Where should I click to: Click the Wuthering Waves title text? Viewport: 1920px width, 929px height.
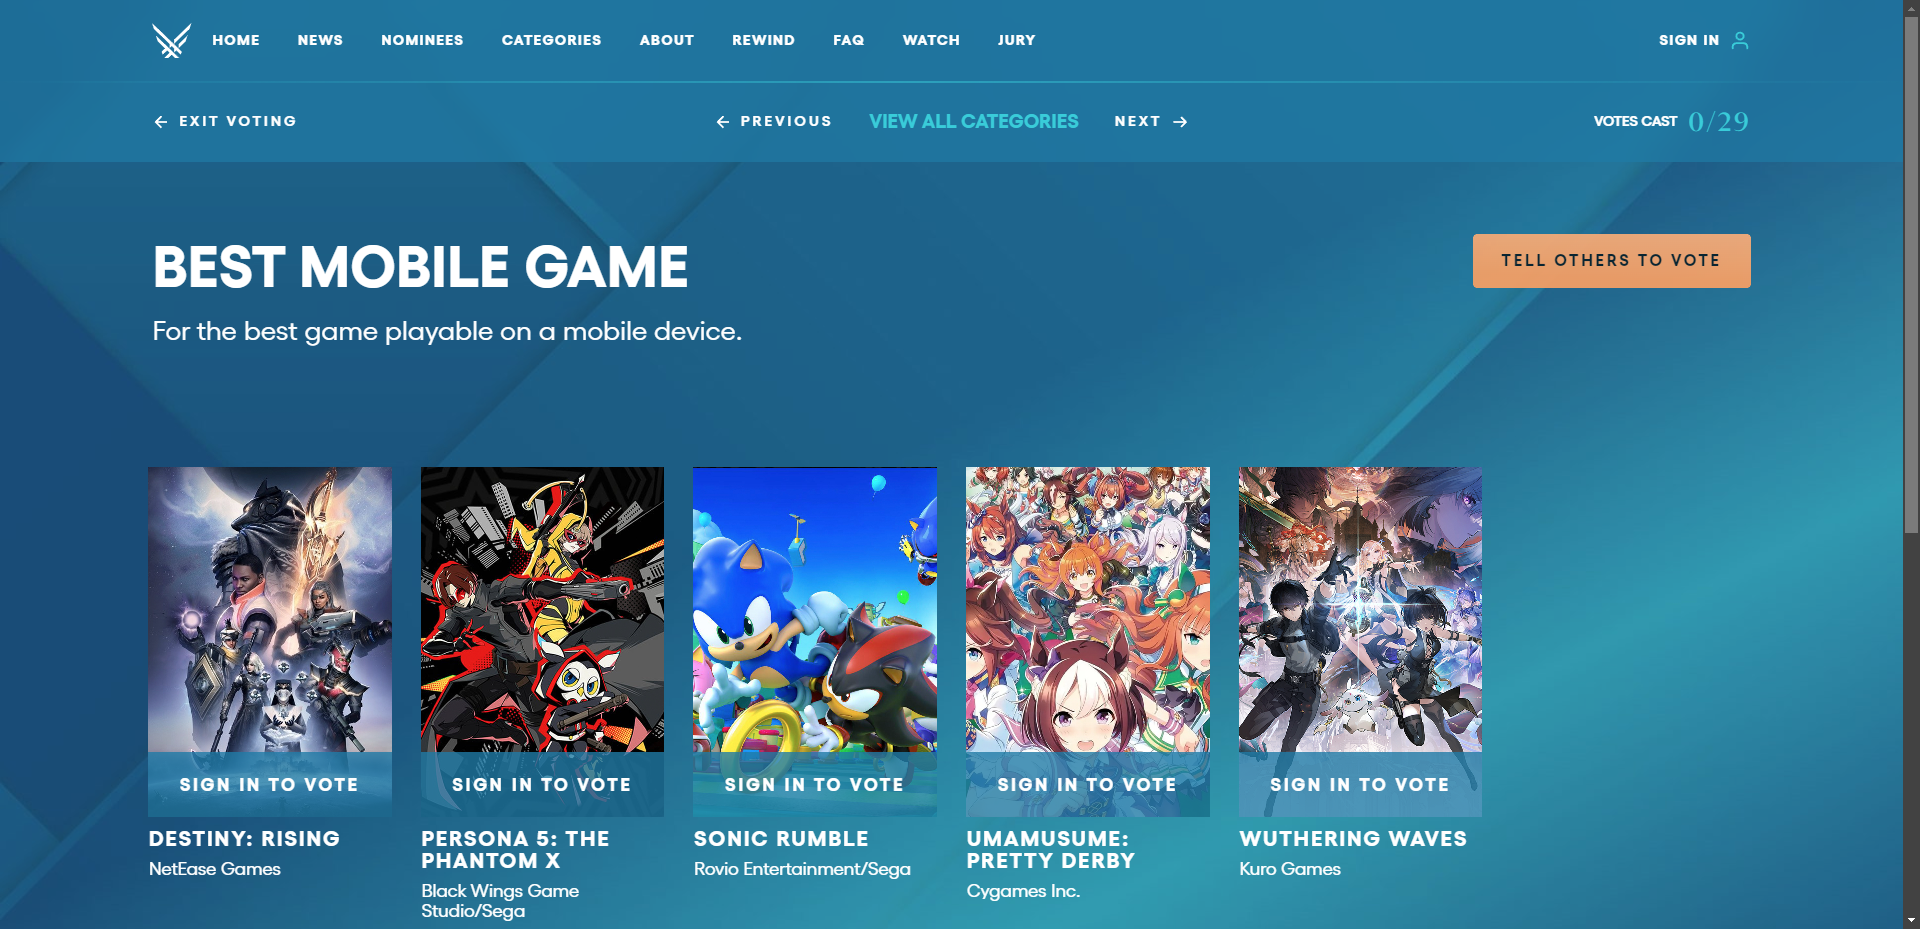click(x=1353, y=839)
